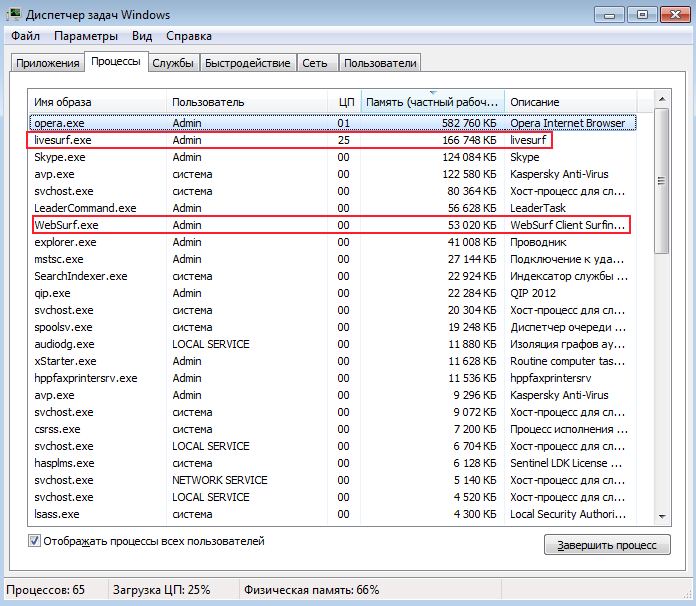
Task: Switch to the Приложения tab
Action: (x=47, y=63)
